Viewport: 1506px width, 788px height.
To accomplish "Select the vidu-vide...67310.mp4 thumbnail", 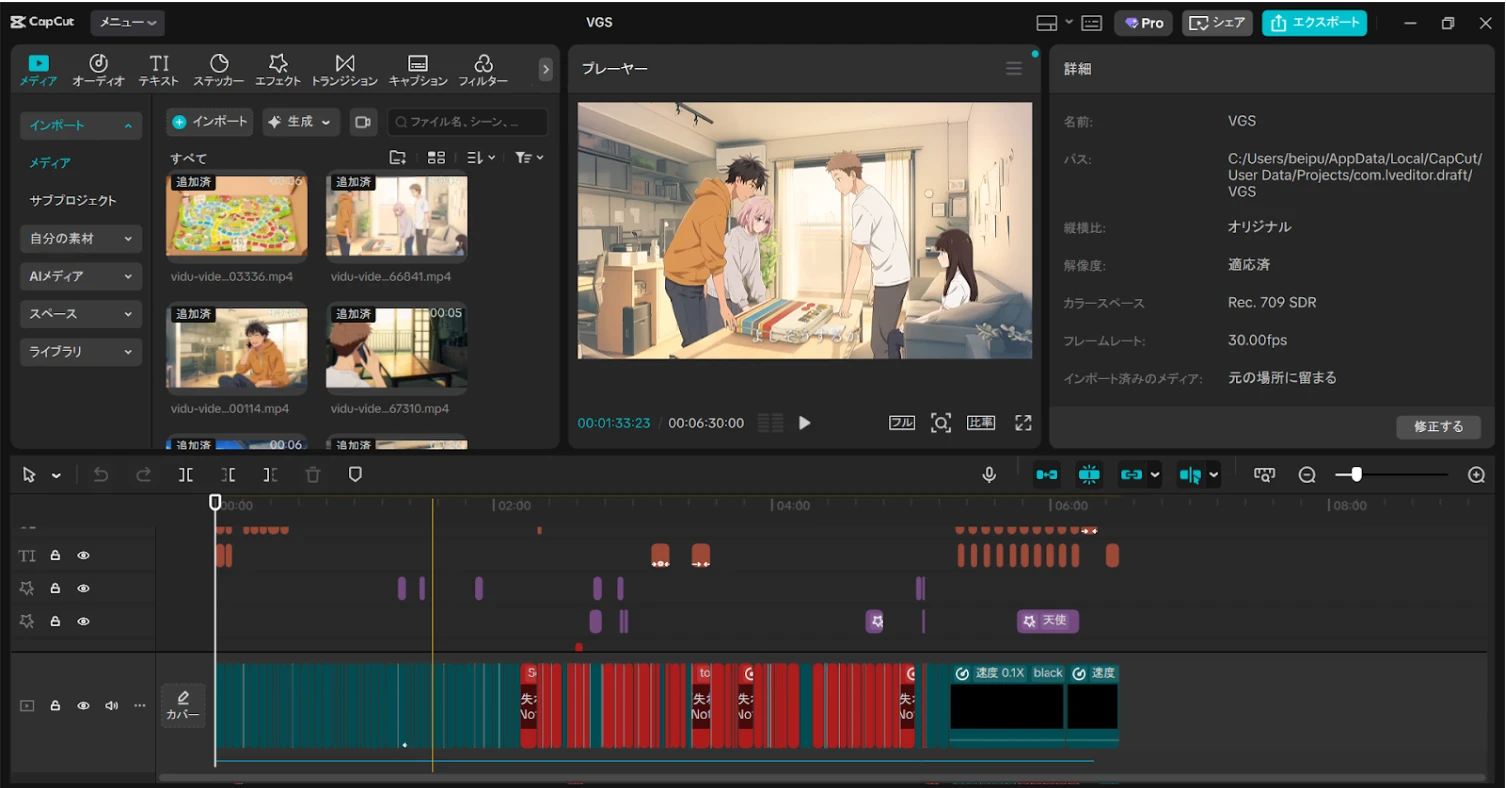I will point(397,347).
